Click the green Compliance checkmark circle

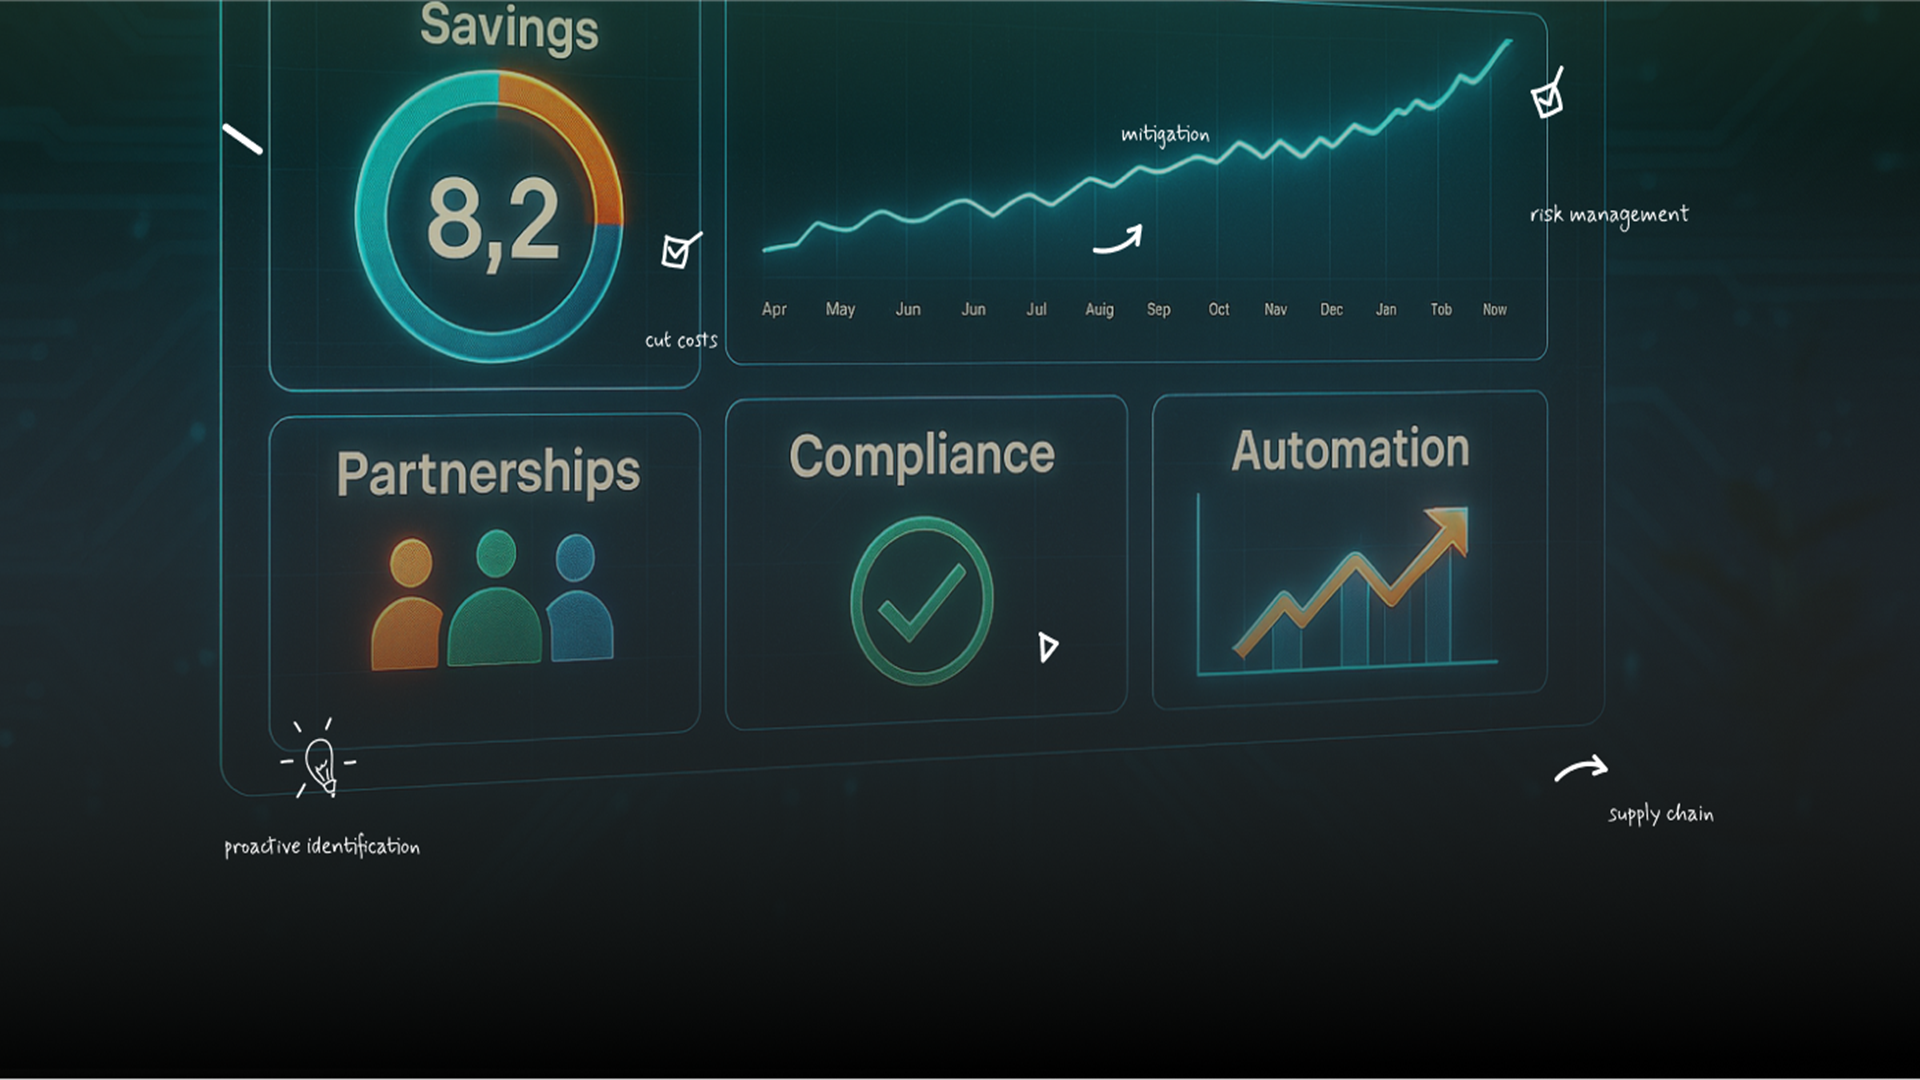click(x=921, y=601)
